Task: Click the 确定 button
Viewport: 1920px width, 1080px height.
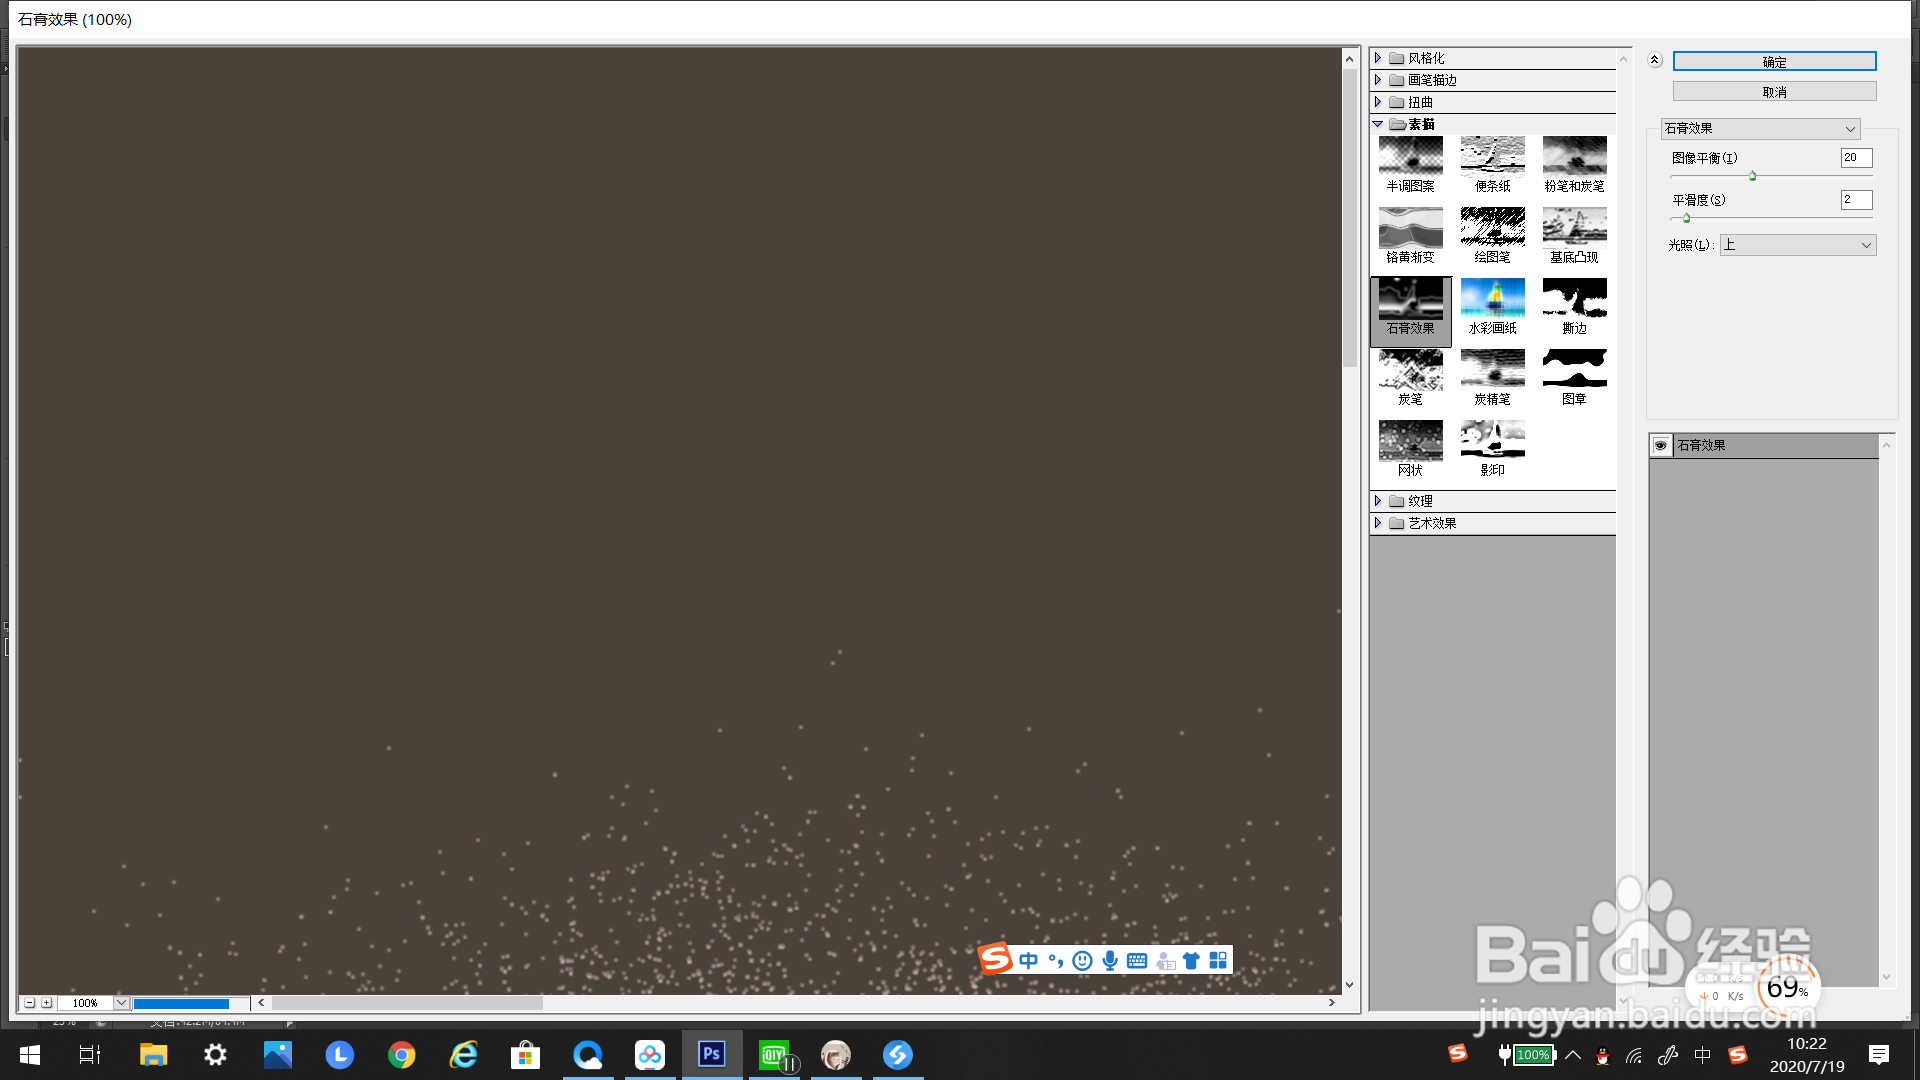Action: point(1774,62)
